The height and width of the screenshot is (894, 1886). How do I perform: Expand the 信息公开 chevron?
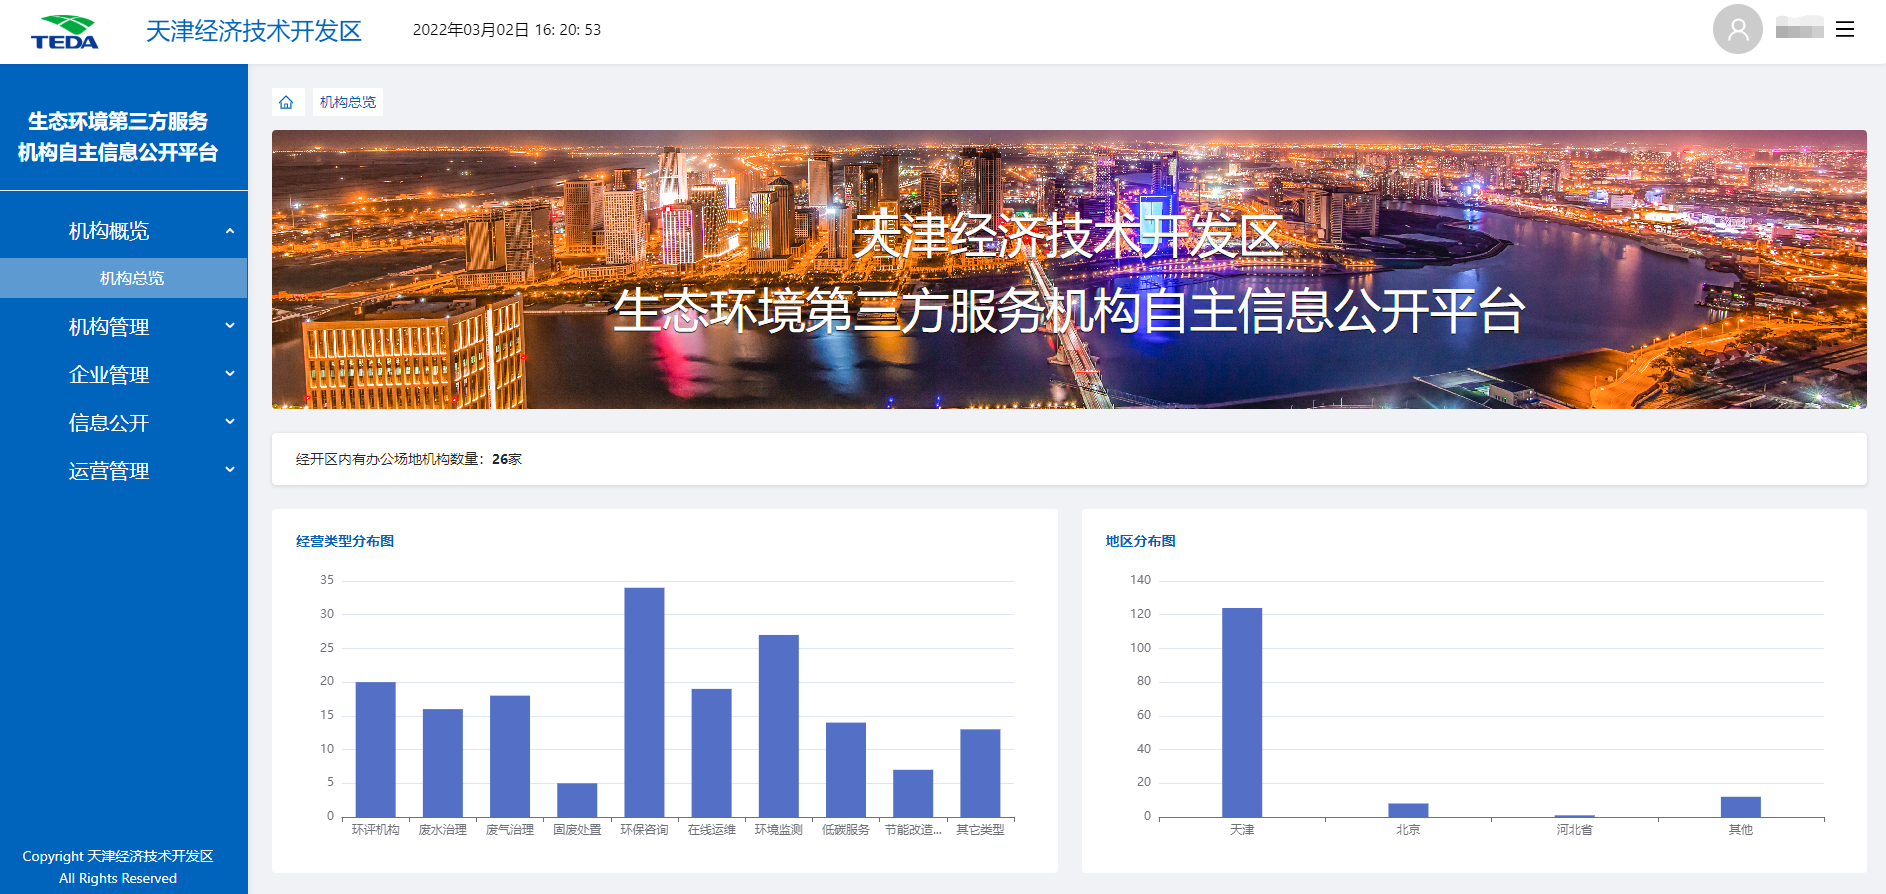click(x=230, y=422)
